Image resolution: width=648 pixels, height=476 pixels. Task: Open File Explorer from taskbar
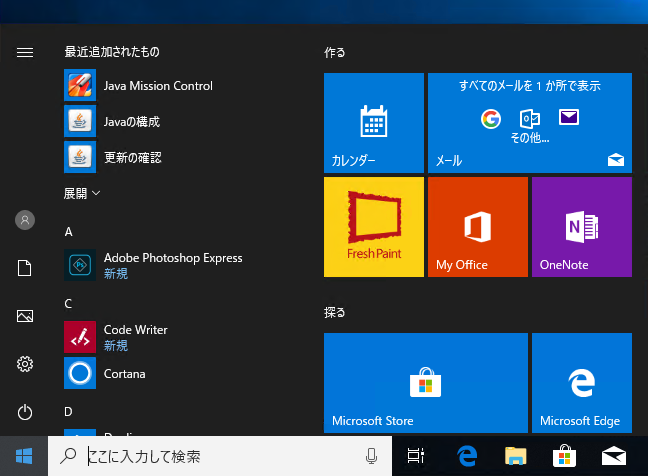coord(515,456)
